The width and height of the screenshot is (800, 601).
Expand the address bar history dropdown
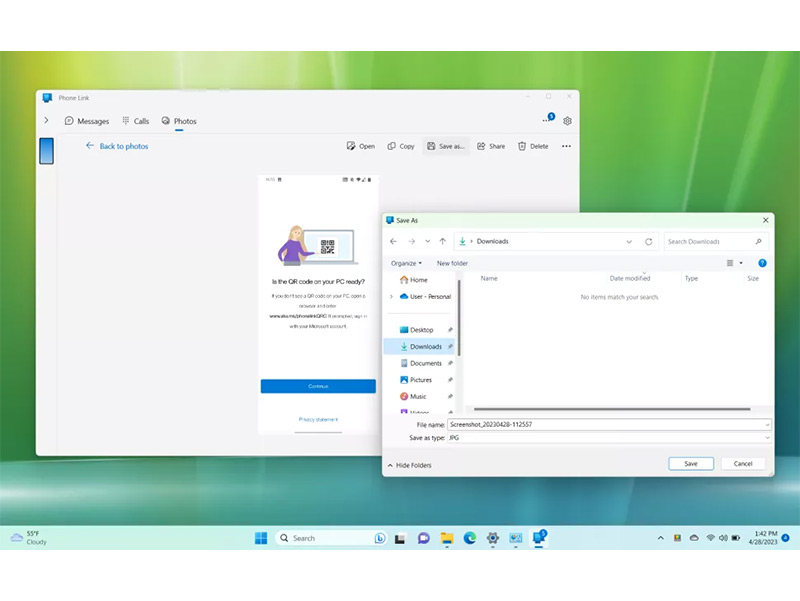tap(629, 242)
